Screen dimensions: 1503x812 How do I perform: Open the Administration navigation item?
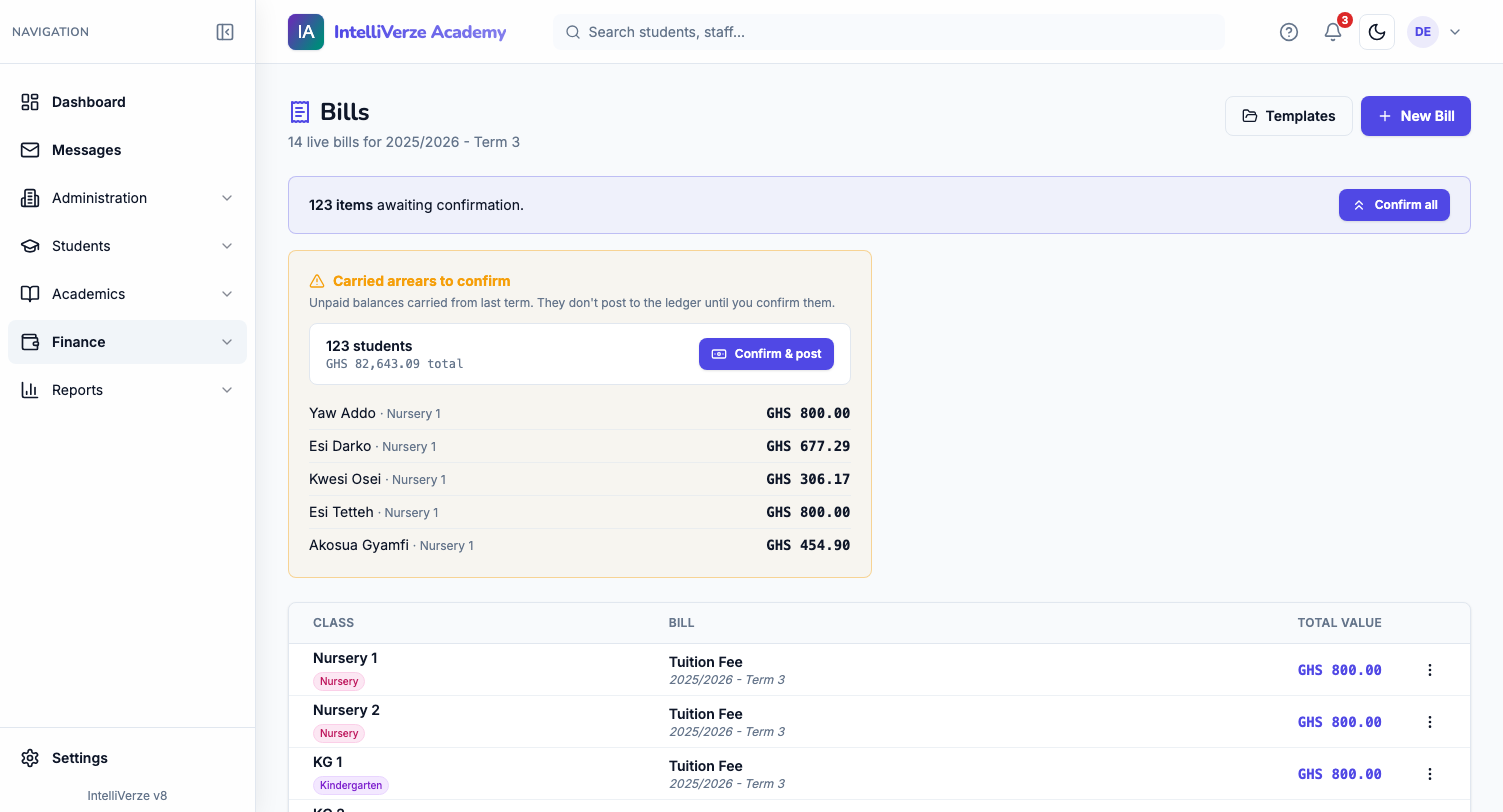pos(127,198)
